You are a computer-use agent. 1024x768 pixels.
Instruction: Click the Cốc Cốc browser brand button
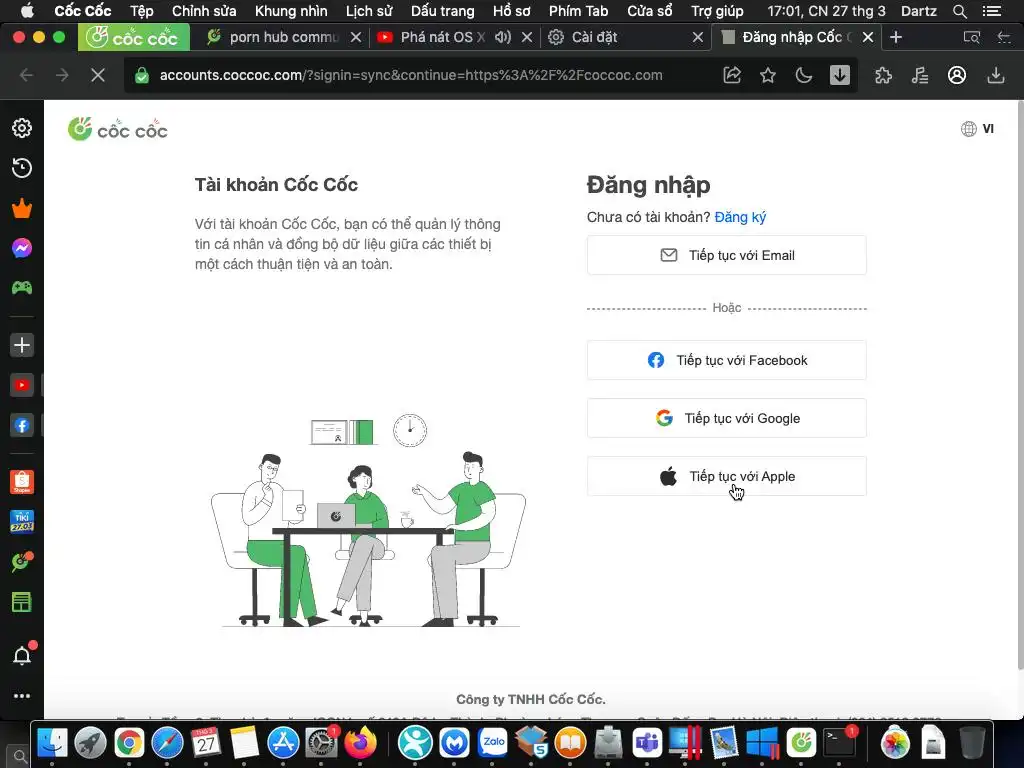(134, 37)
